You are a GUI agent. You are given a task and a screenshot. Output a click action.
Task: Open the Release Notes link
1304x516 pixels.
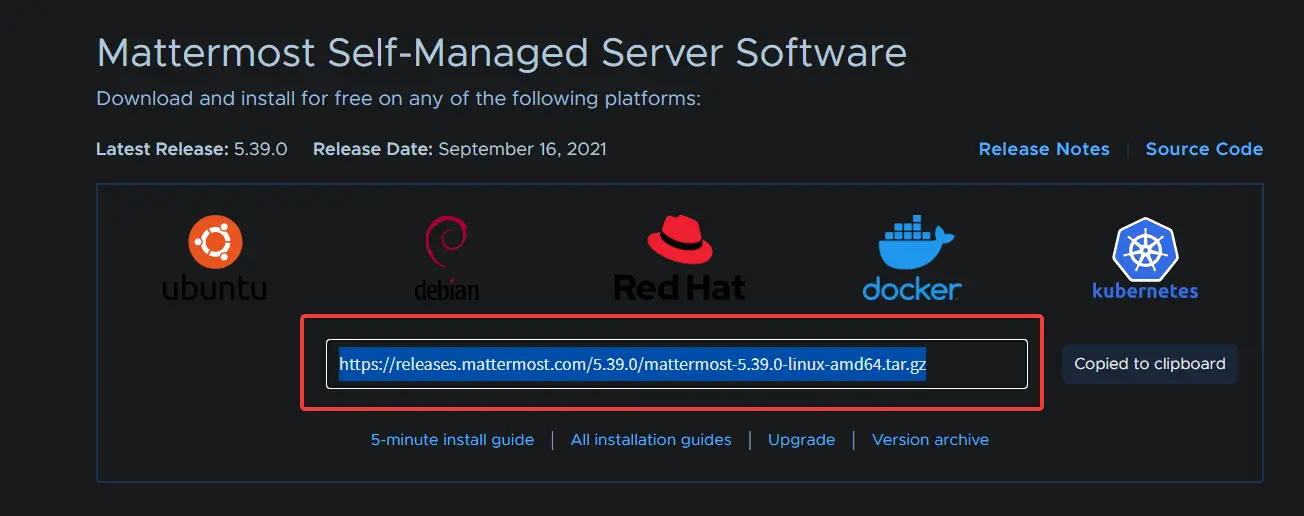pos(1044,149)
